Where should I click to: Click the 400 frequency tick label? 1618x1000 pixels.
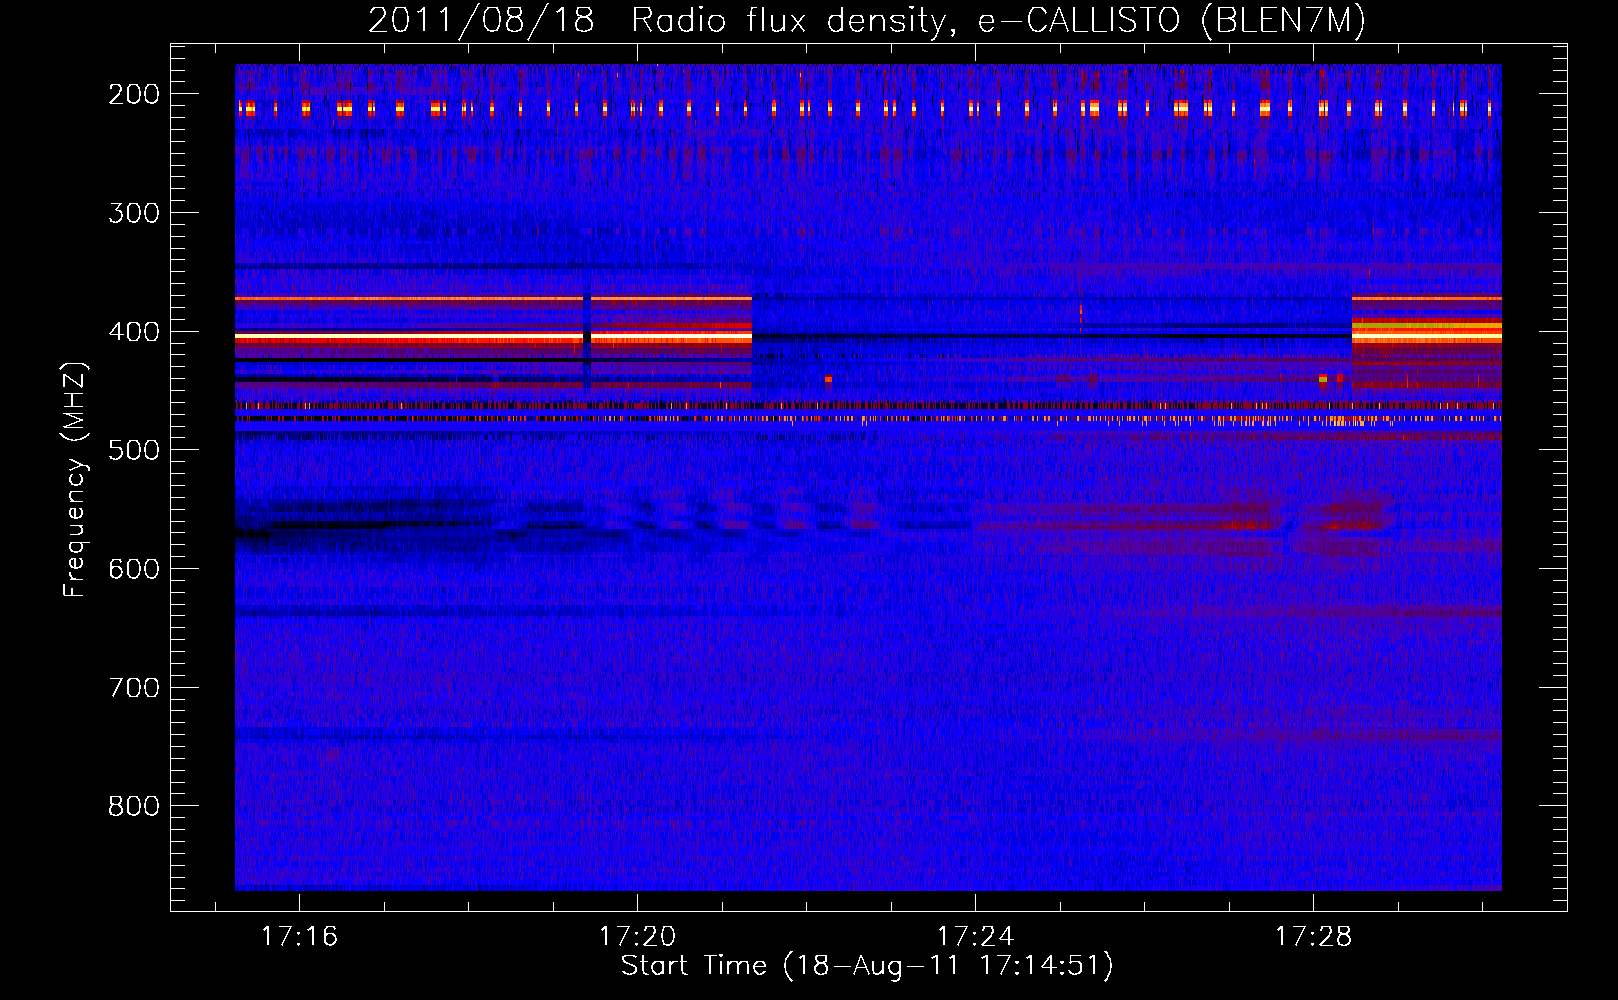click(x=134, y=332)
